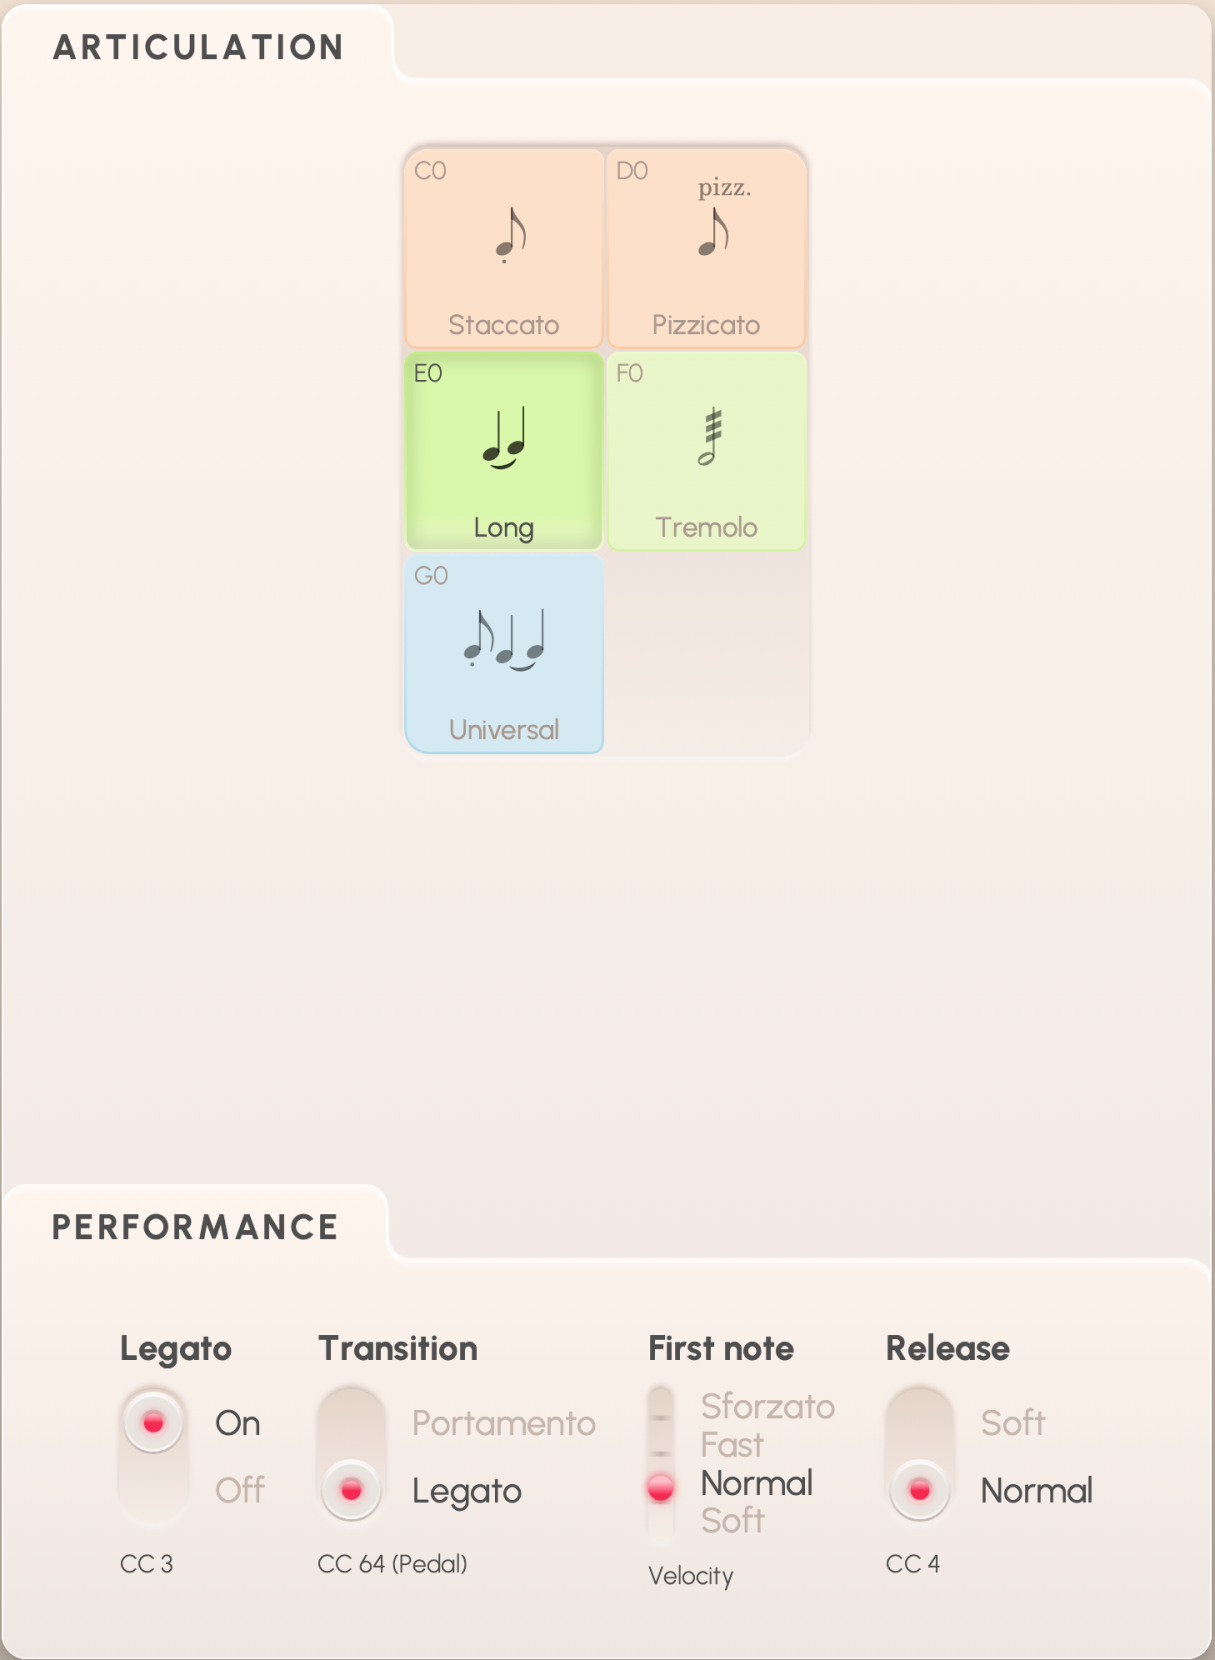Click the First note velocity slider knob
Image resolution: width=1215 pixels, height=1660 pixels.
(660, 1488)
